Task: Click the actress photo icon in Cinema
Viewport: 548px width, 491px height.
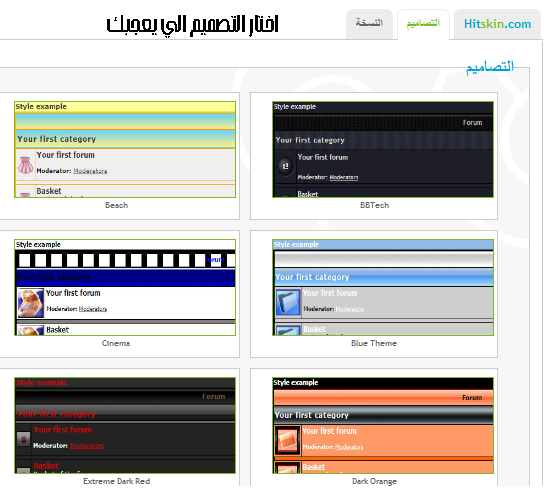Action: 31,303
